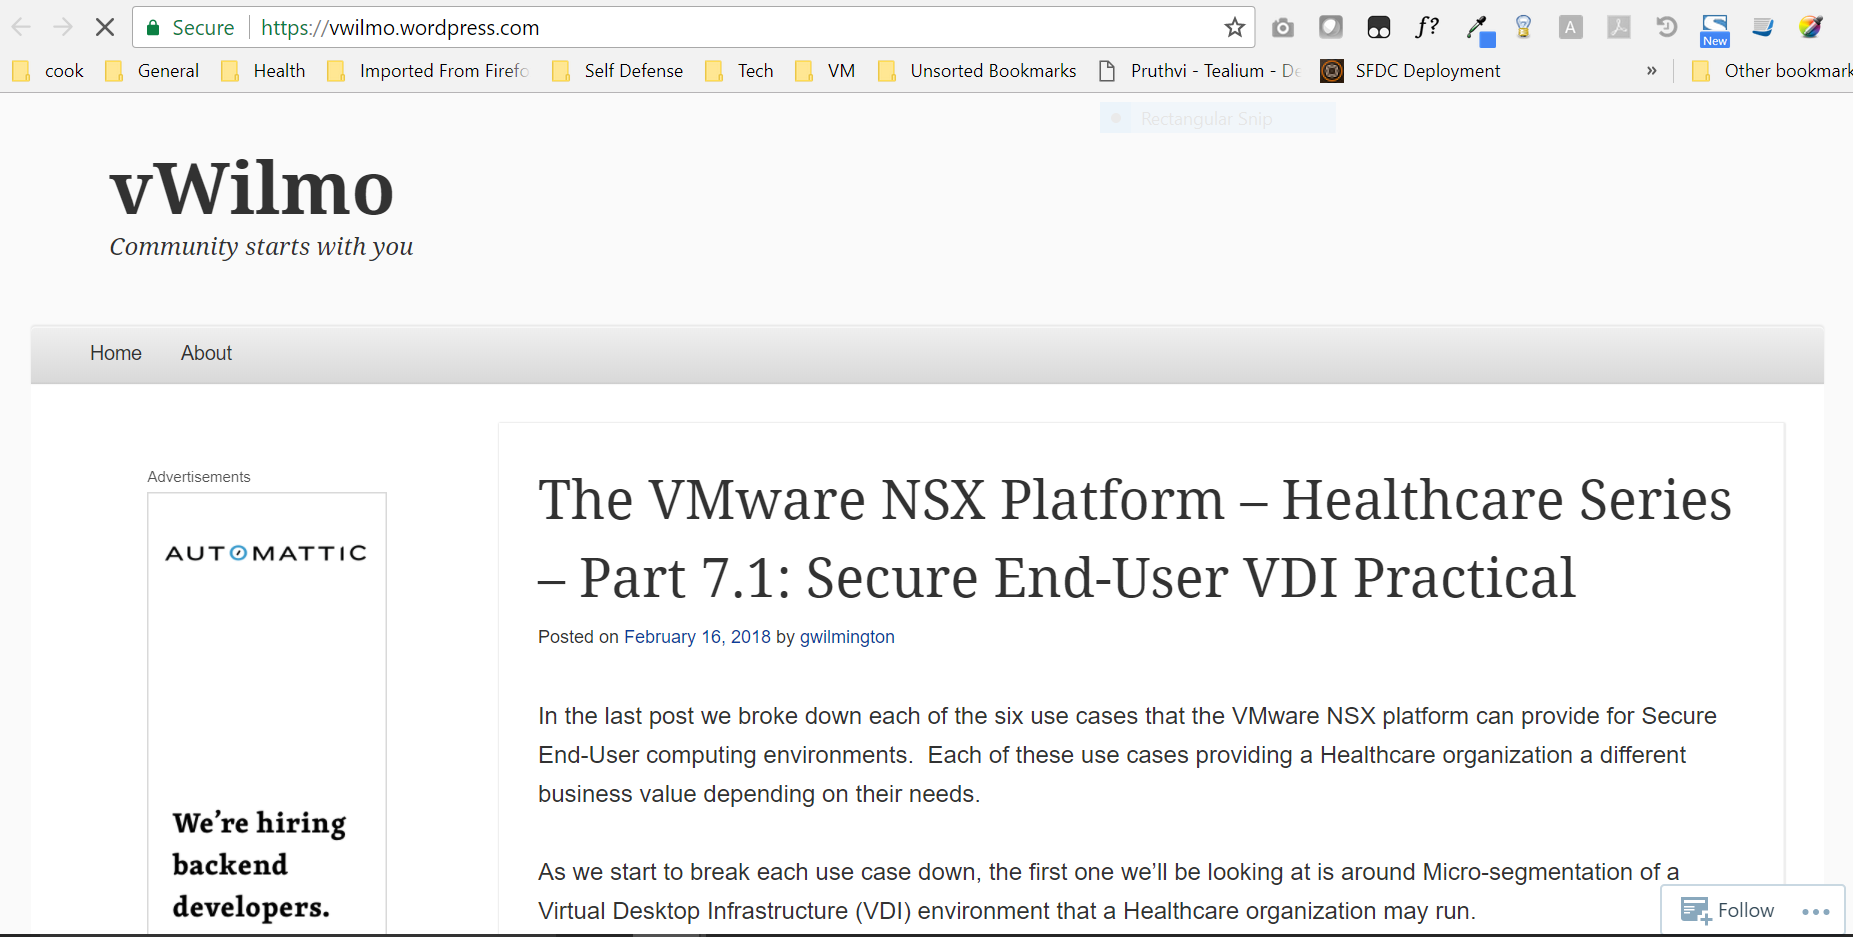Go to the Home menu item
This screenshot has height=937, width=1853.
click(116, 353)
